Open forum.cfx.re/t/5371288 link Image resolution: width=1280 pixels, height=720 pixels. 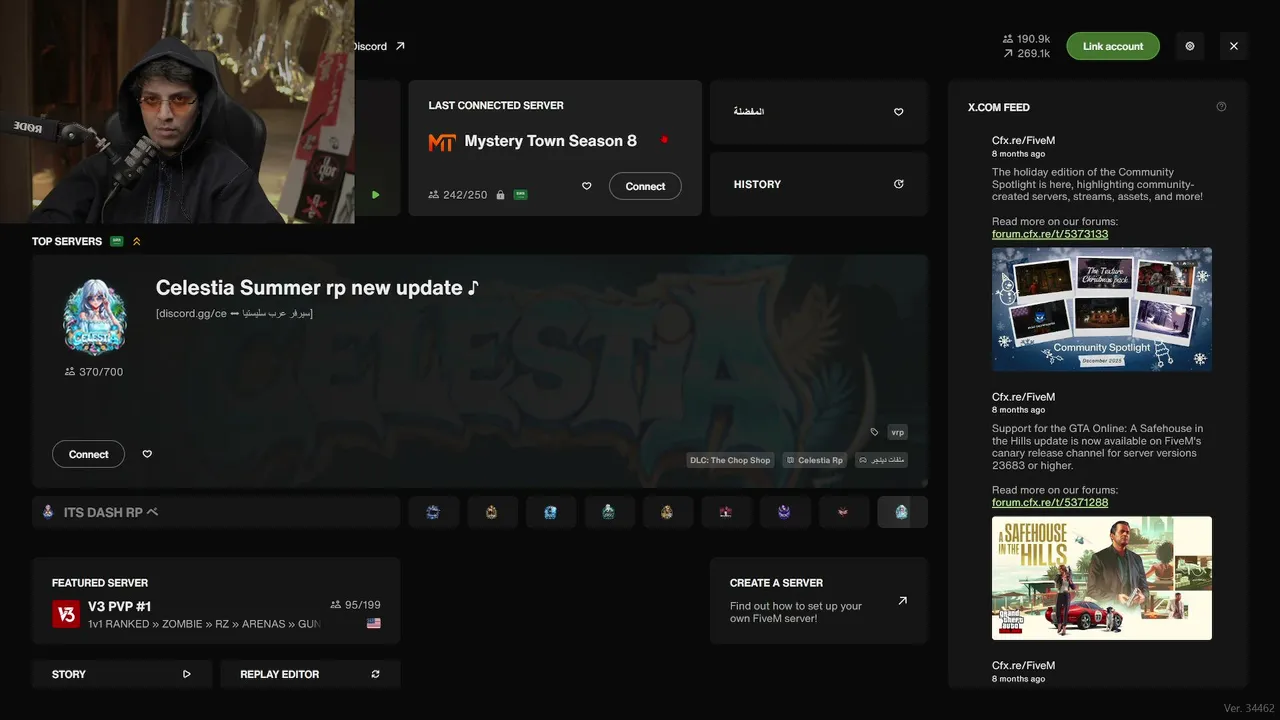coord(1050,502)
